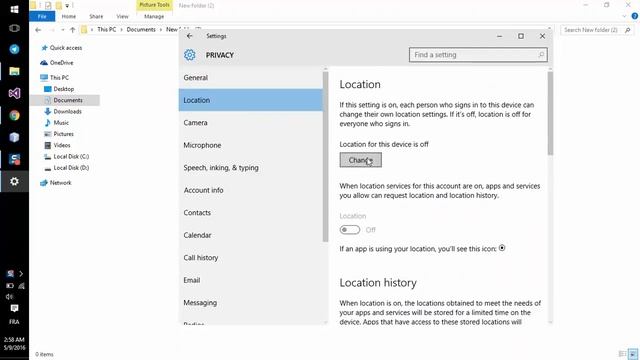Go back in the Settings window

[x=189, y=36]
